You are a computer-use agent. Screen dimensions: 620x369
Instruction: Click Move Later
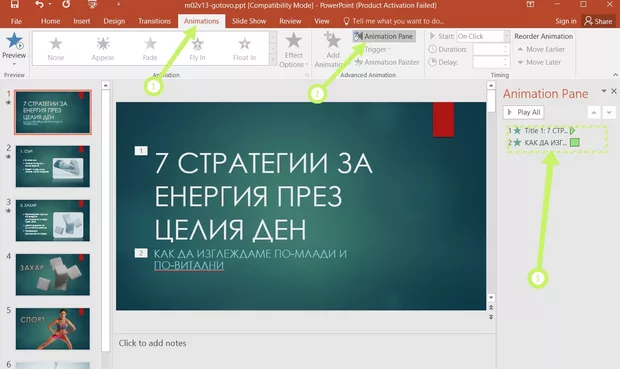tap(539, 62)
